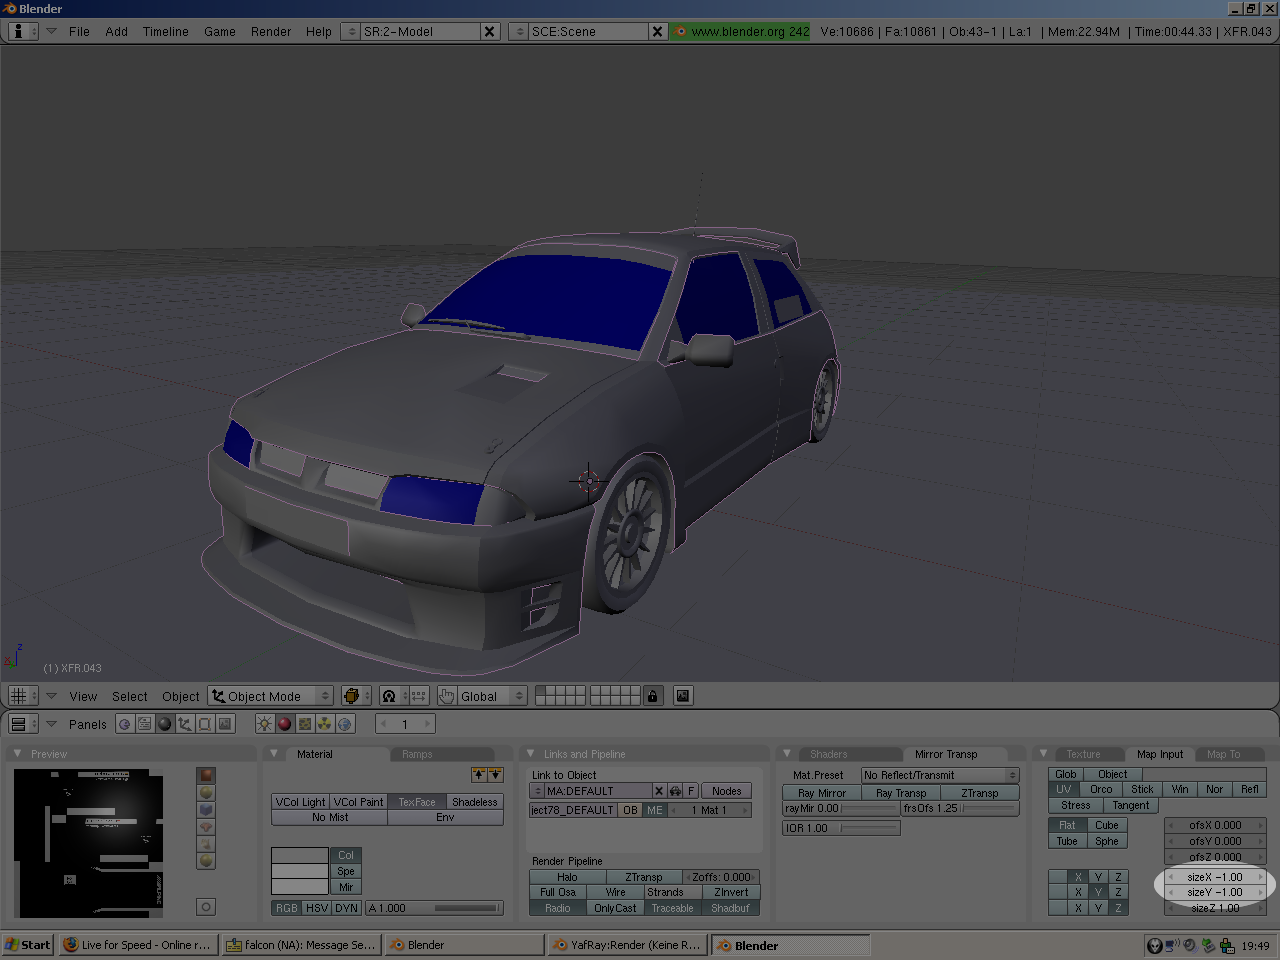Open the 3D view window type selector

[22, 696]
